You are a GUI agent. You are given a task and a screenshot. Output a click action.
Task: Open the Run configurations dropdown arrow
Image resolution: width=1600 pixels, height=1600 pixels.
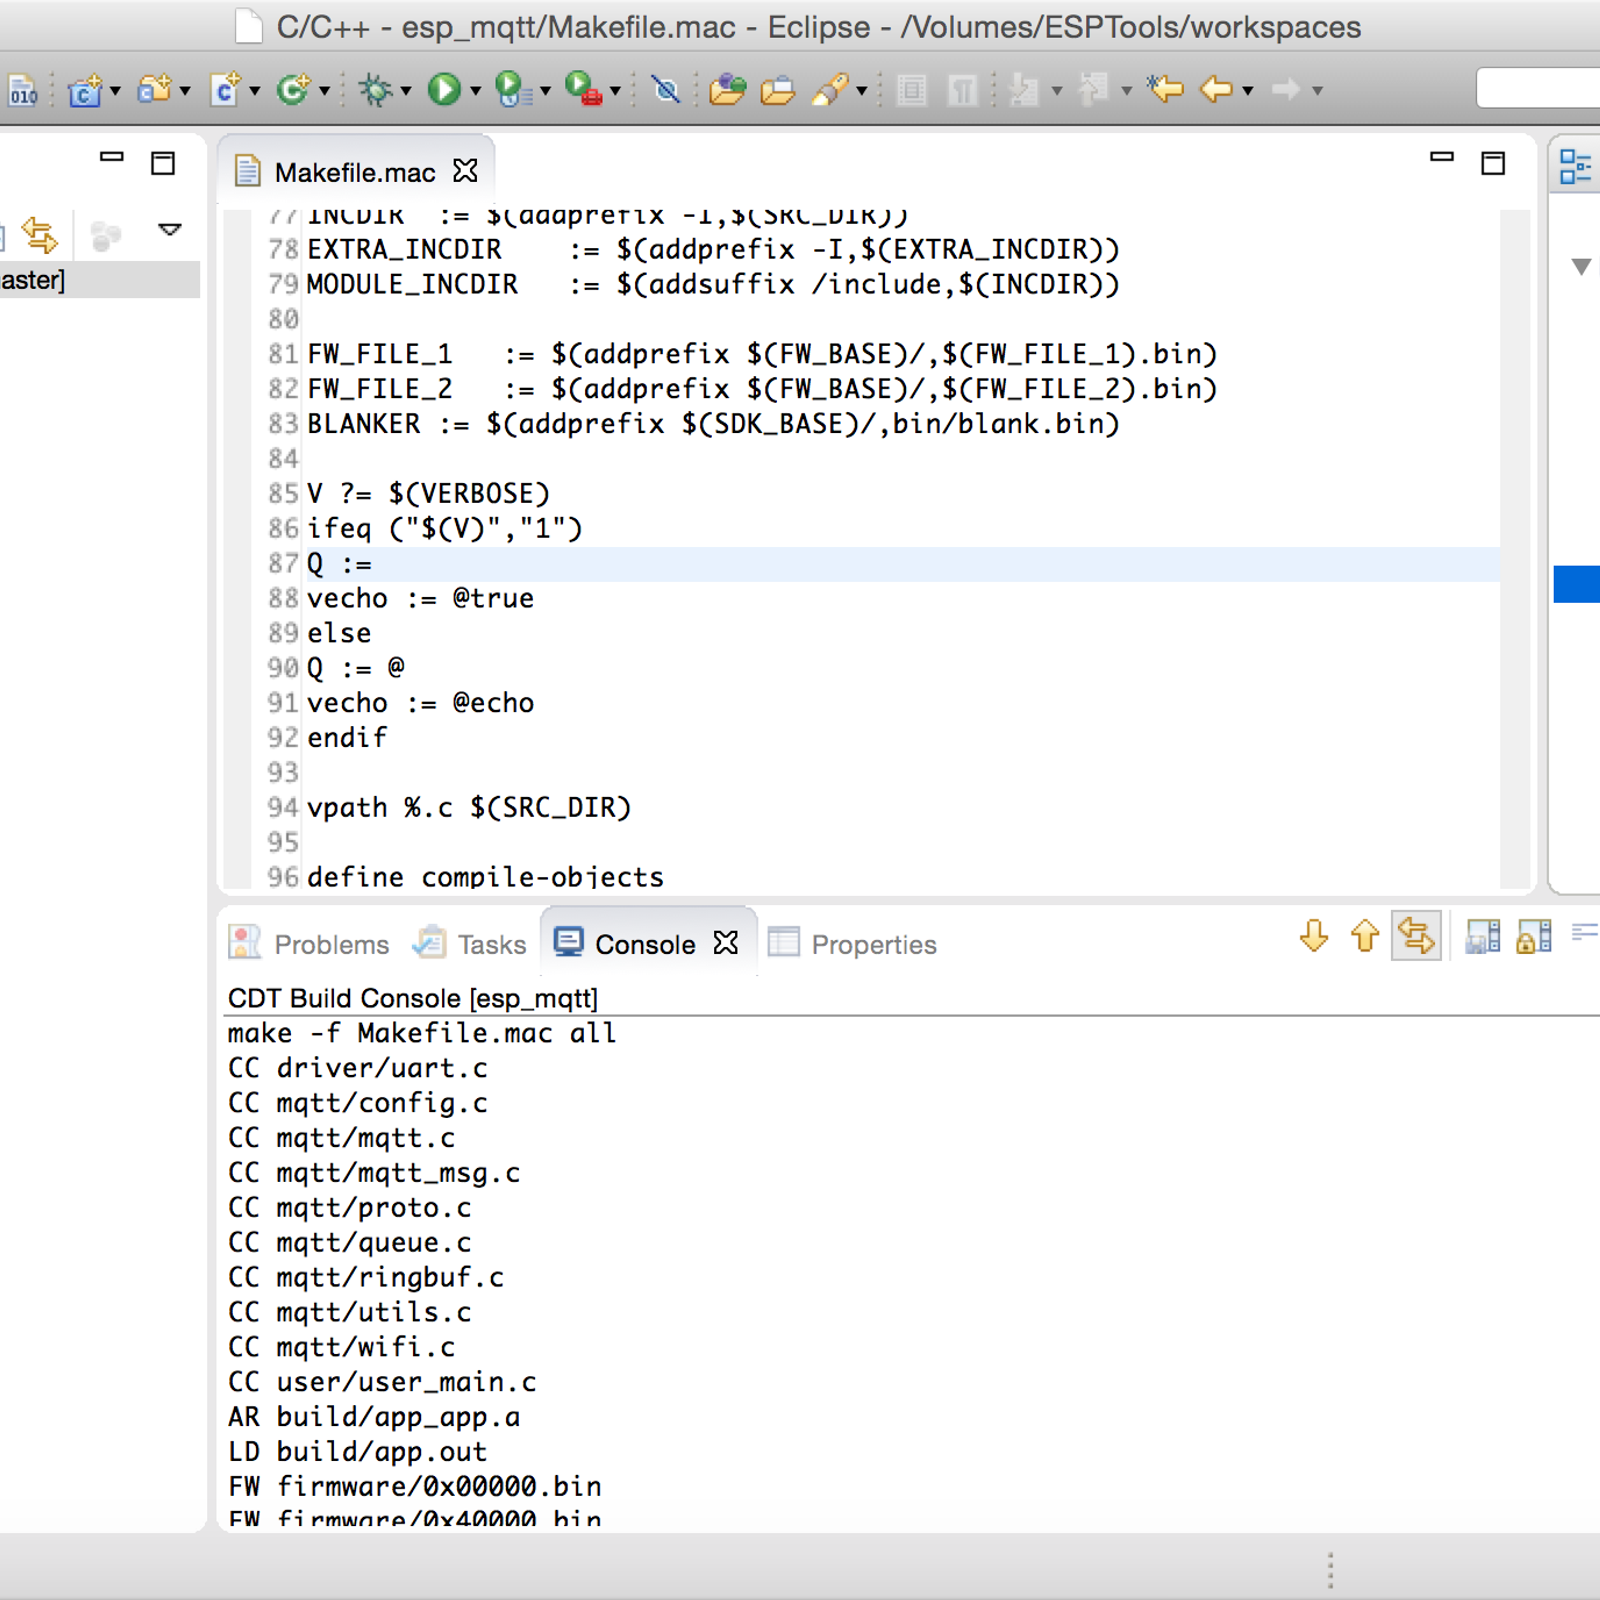coord(476,92)
